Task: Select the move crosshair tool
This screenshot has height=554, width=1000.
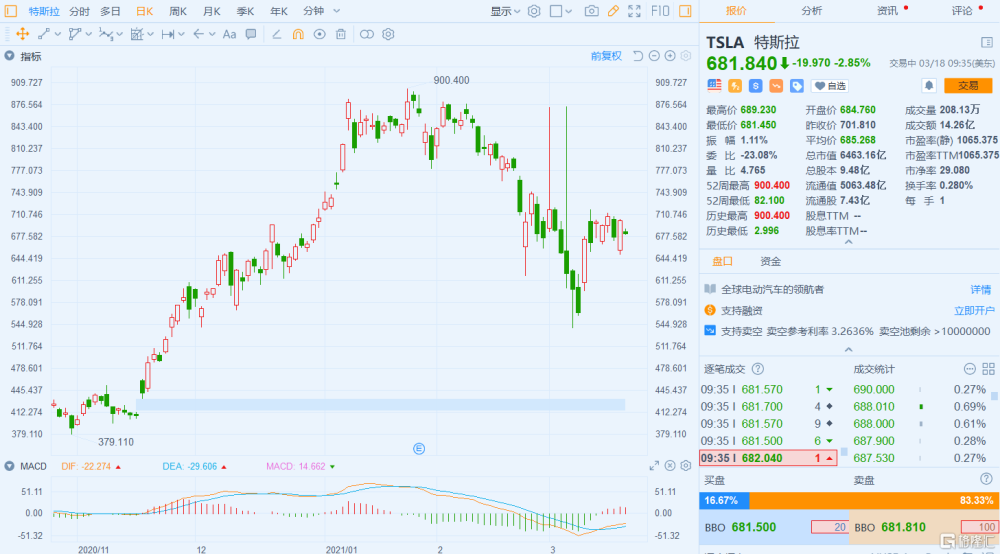Action: 22,34
